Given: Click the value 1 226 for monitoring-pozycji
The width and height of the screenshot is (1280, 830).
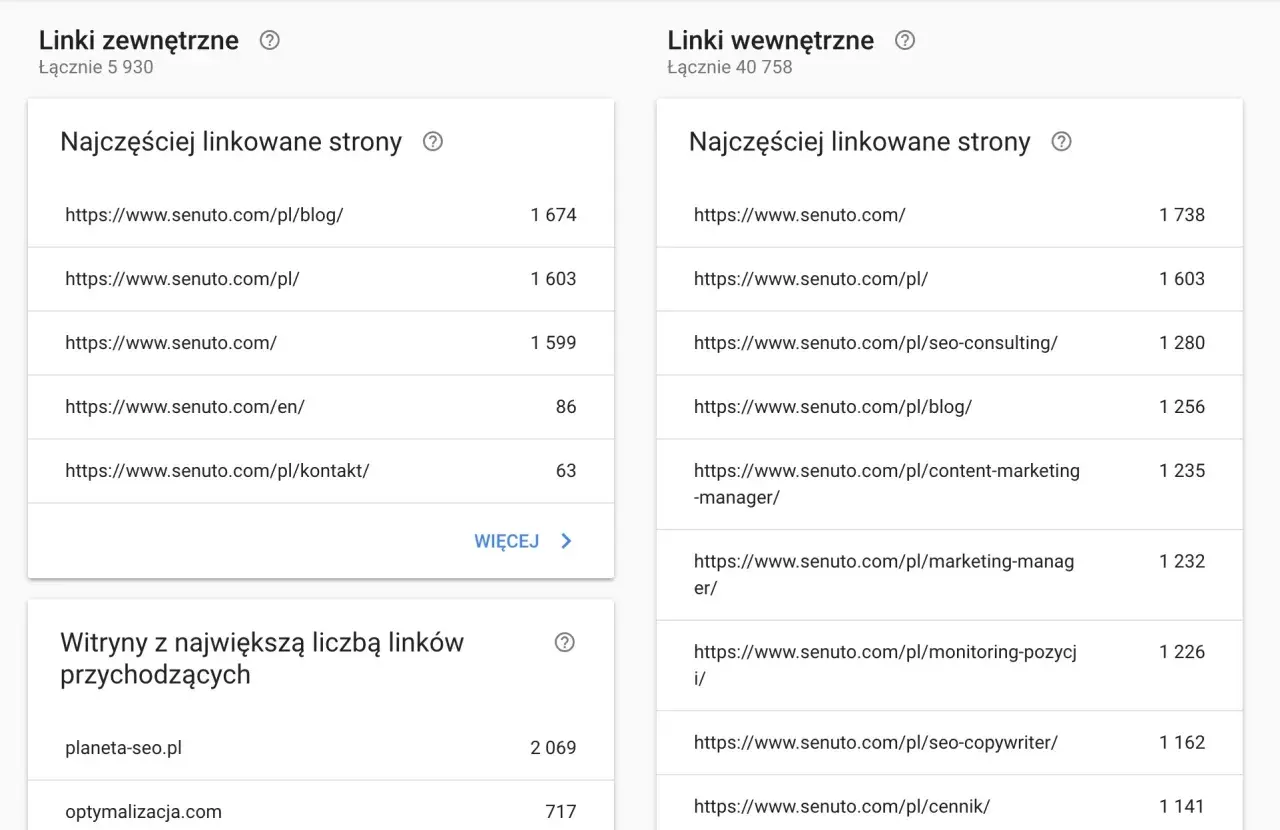Looking at the screenshot, I should (x=1182, y=652).
